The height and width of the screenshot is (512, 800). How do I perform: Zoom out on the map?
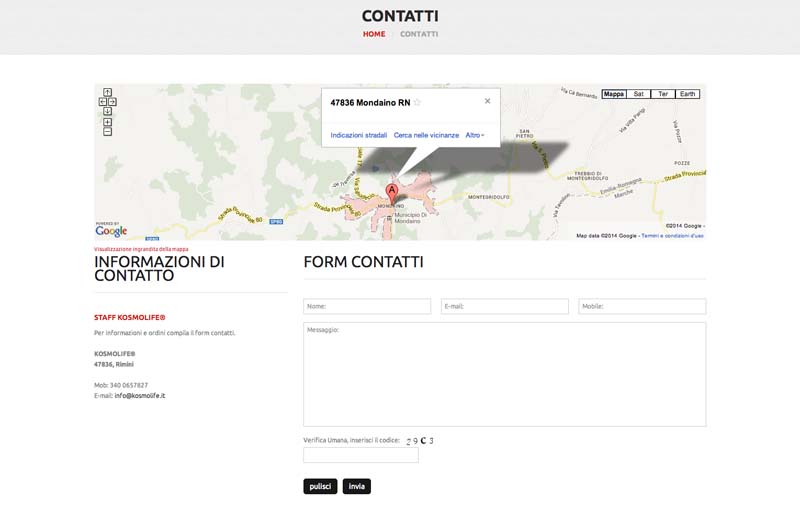coord(107,132)
